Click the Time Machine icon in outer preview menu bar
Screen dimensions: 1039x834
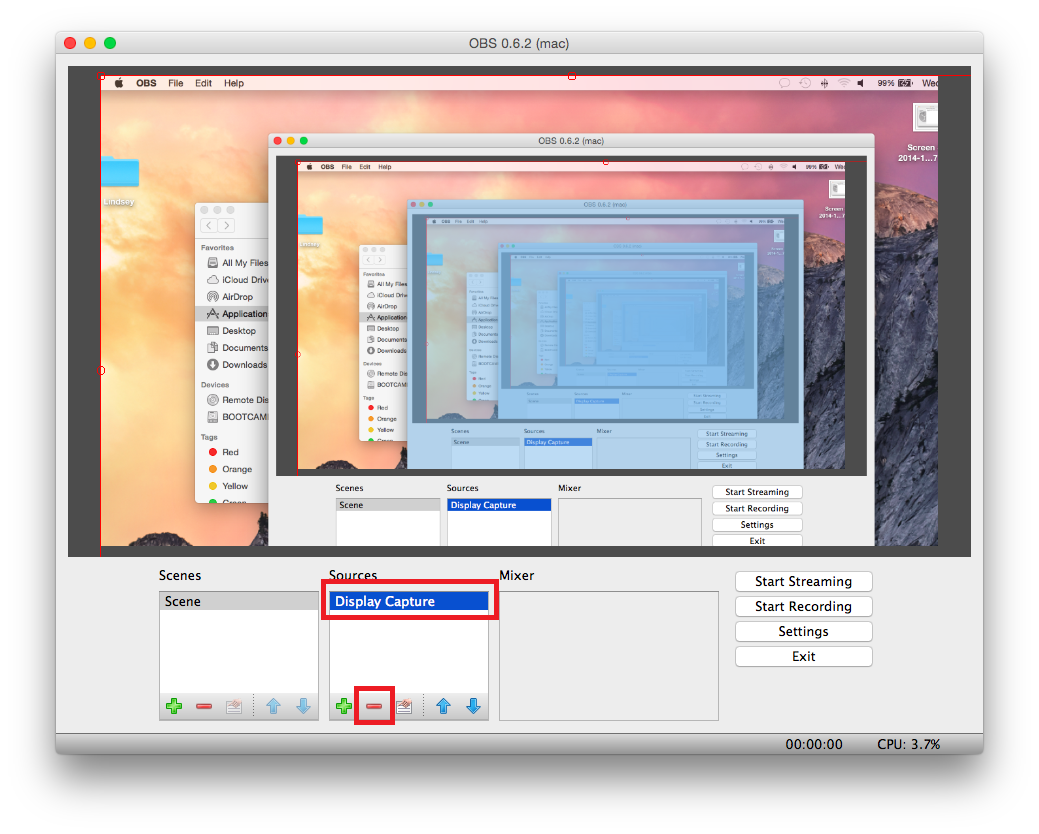[x=804, y=83]
